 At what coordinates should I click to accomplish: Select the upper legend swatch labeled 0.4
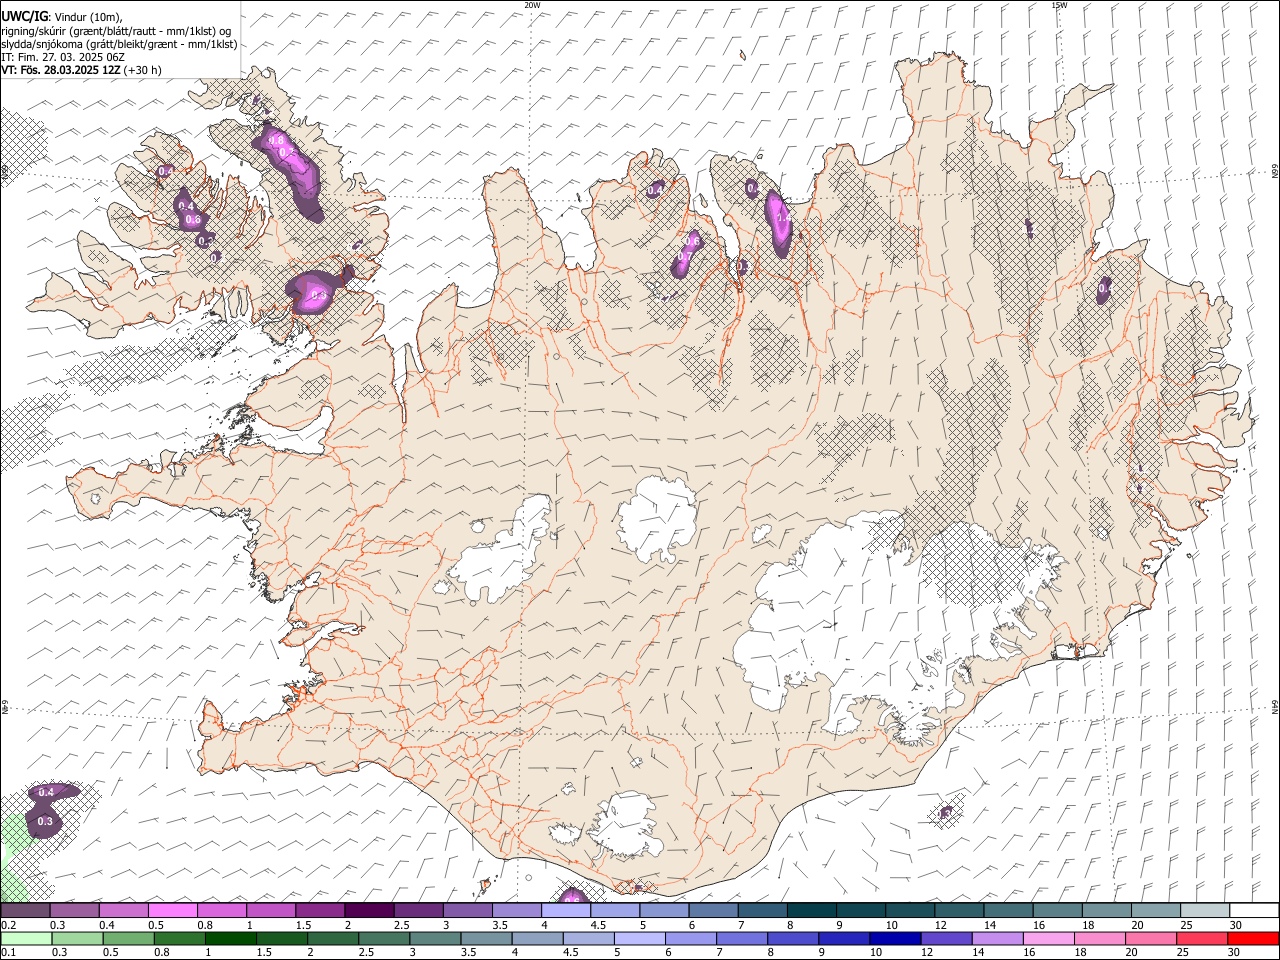coord(123,910)
